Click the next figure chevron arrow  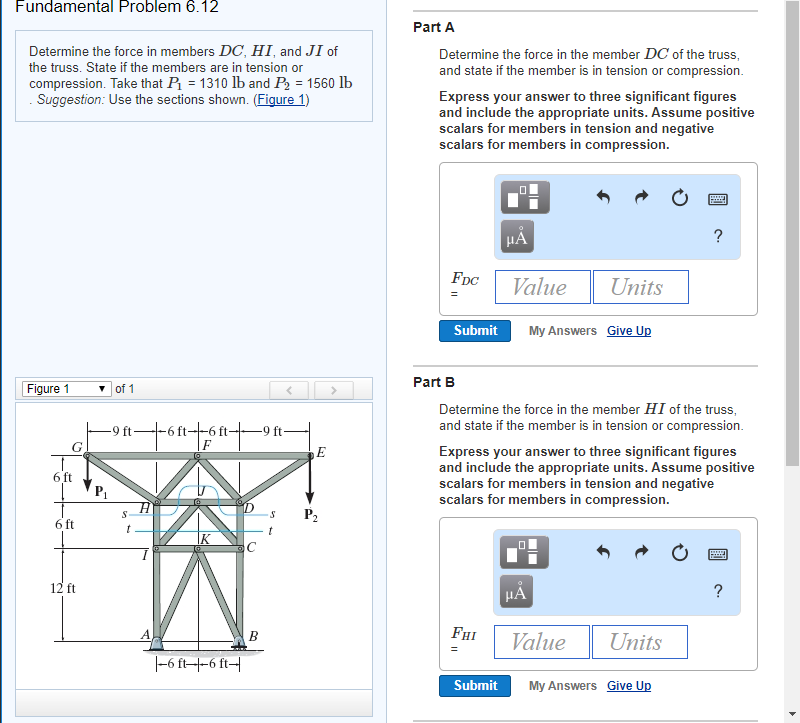pyautogui.click(x=333, y=390)
